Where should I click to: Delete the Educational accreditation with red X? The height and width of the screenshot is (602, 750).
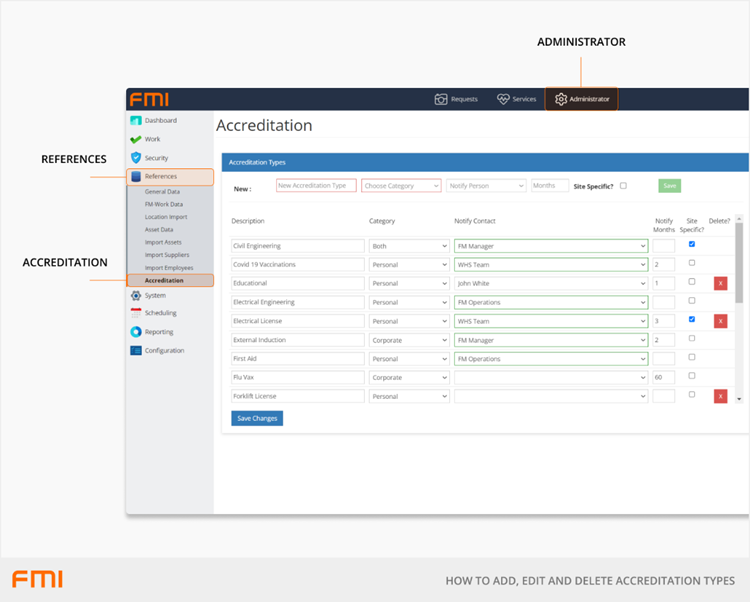point(720,284)
